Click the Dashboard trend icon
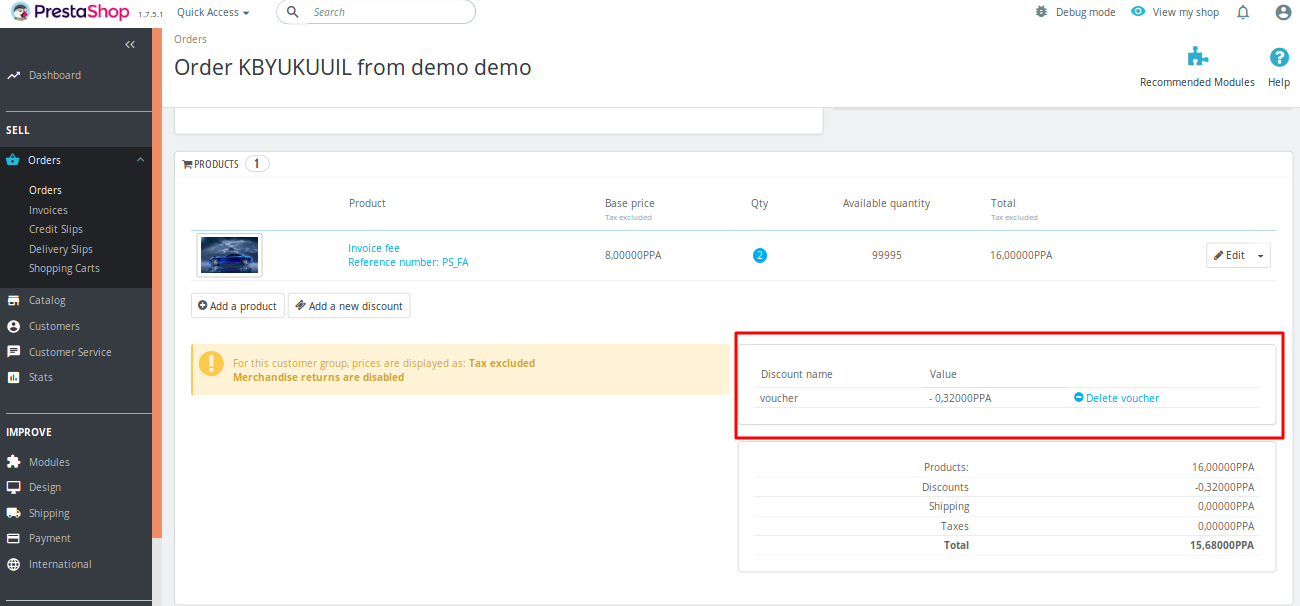Screen dimensions: 1300x606 pyautogui.click(x=14, y=75)
